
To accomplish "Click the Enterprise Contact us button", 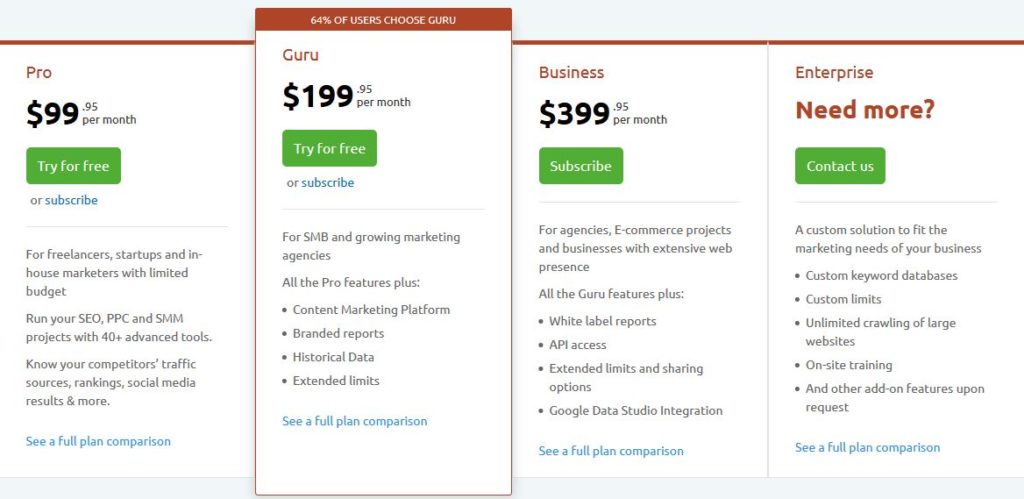I will [840, 166].
